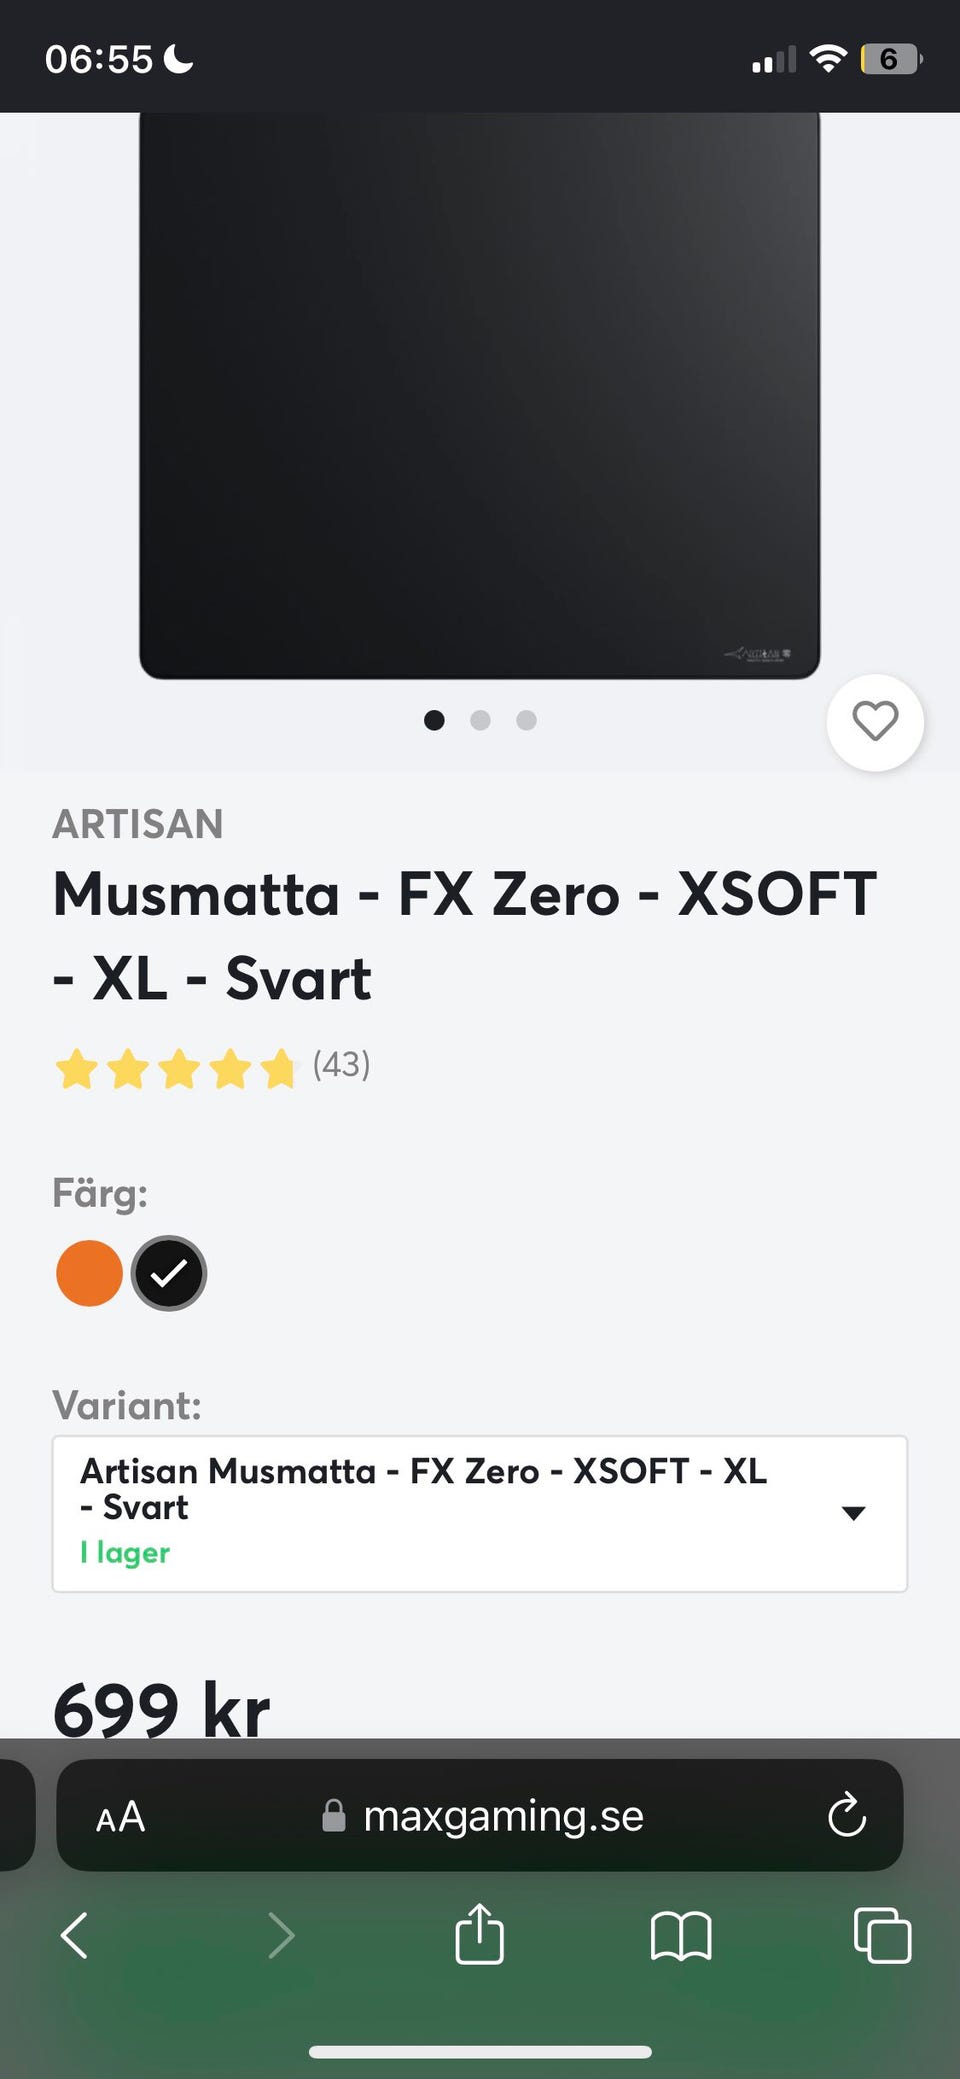Click dropdown arrow in Variant selector
The width and height of the screenshot is (960, 2079).
tap(853, 1513)
